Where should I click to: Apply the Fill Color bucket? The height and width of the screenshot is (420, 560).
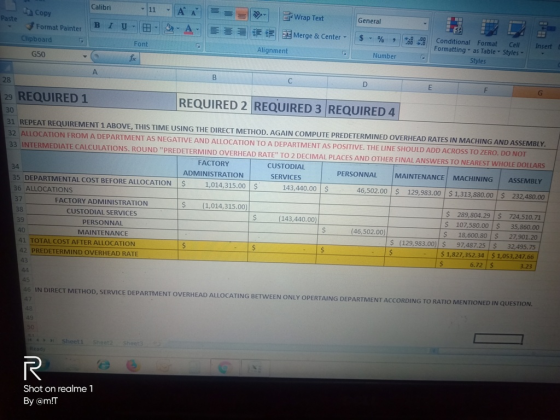tap(169, 28)
